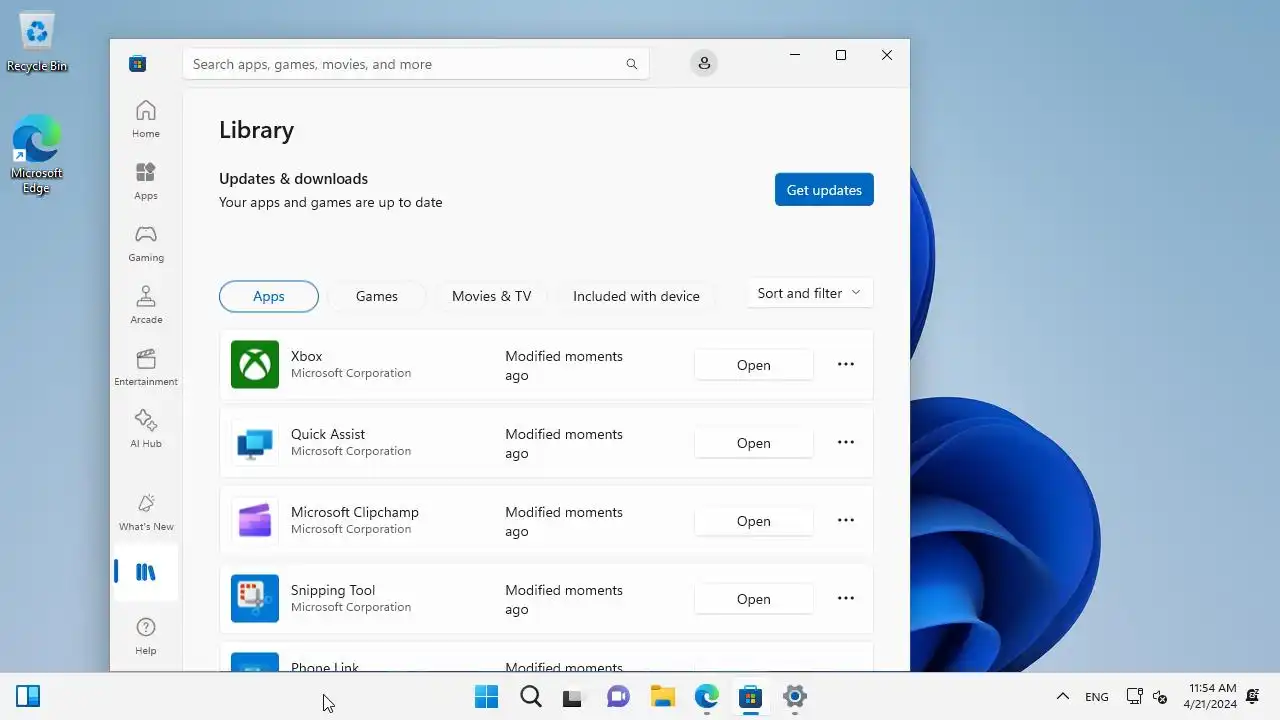
Task: Open Chat app on taskbar
Action: (x=618, y=696)
